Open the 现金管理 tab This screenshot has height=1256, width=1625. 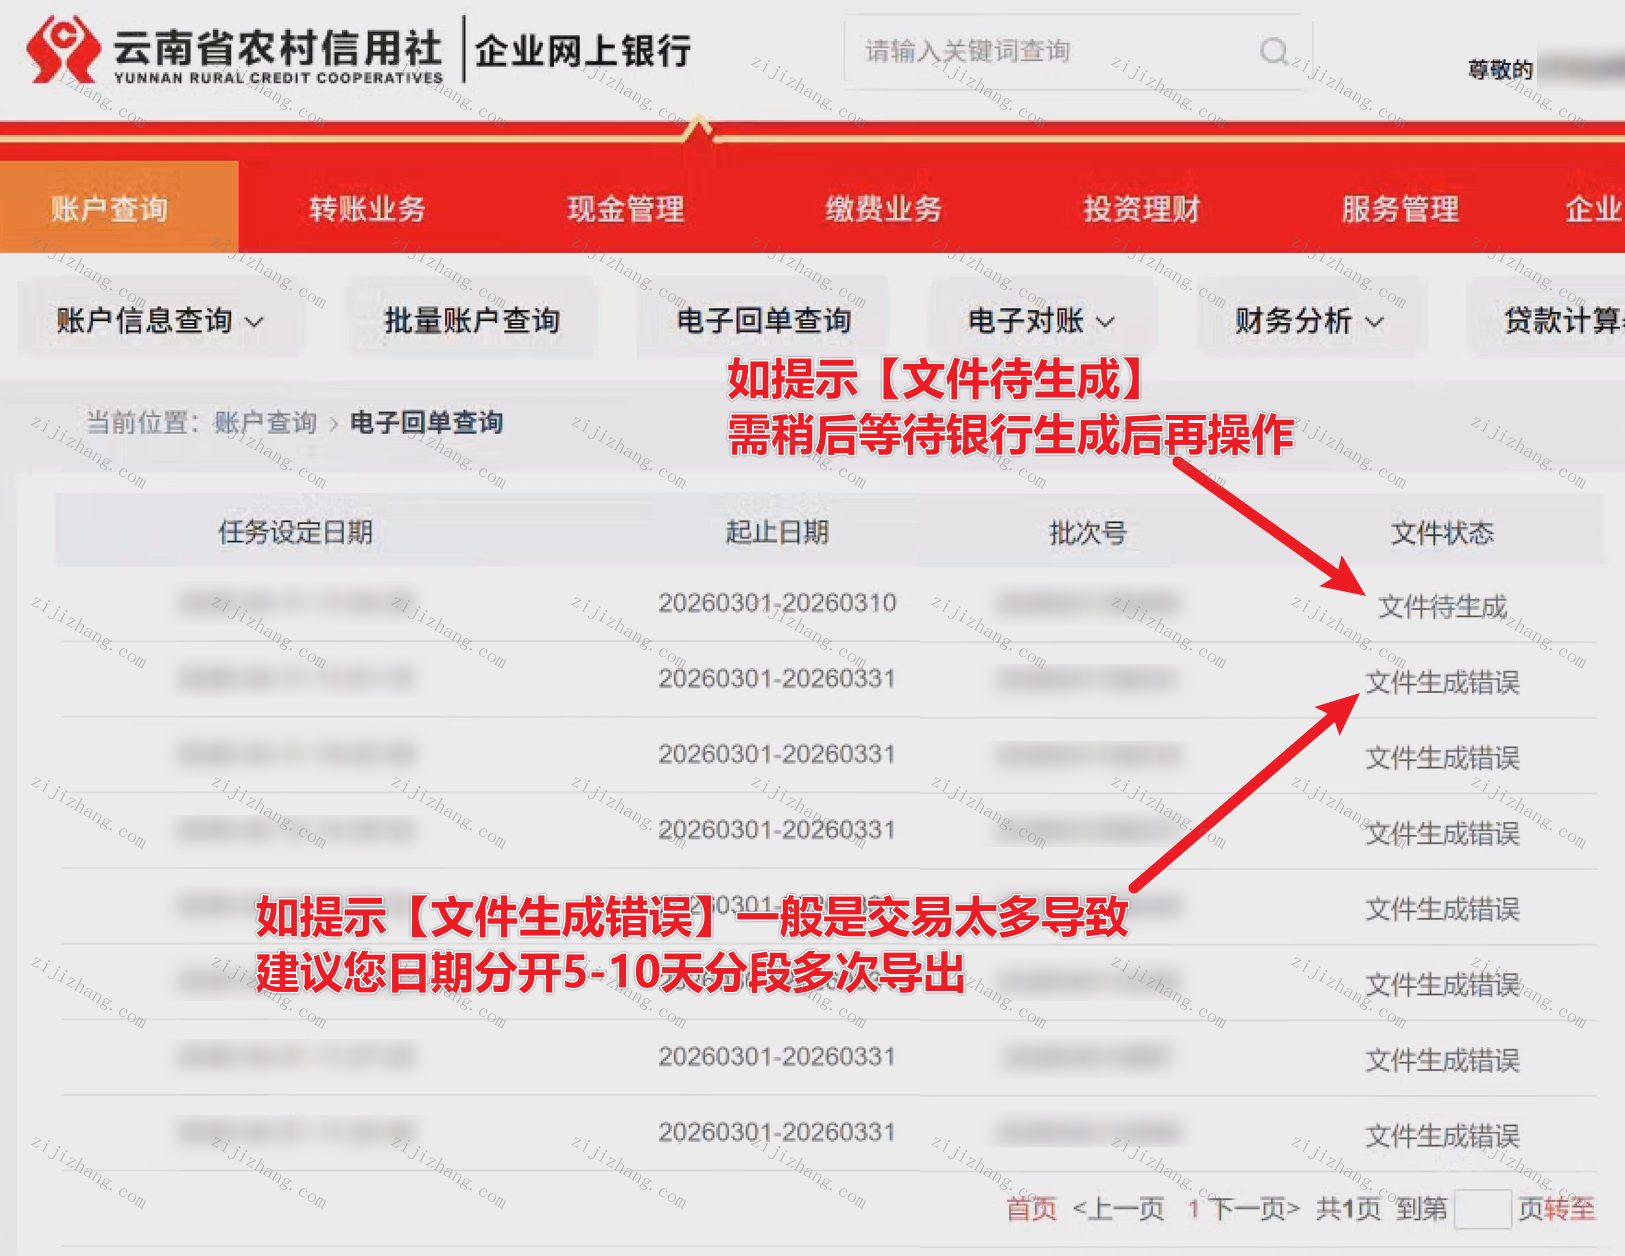625,208
